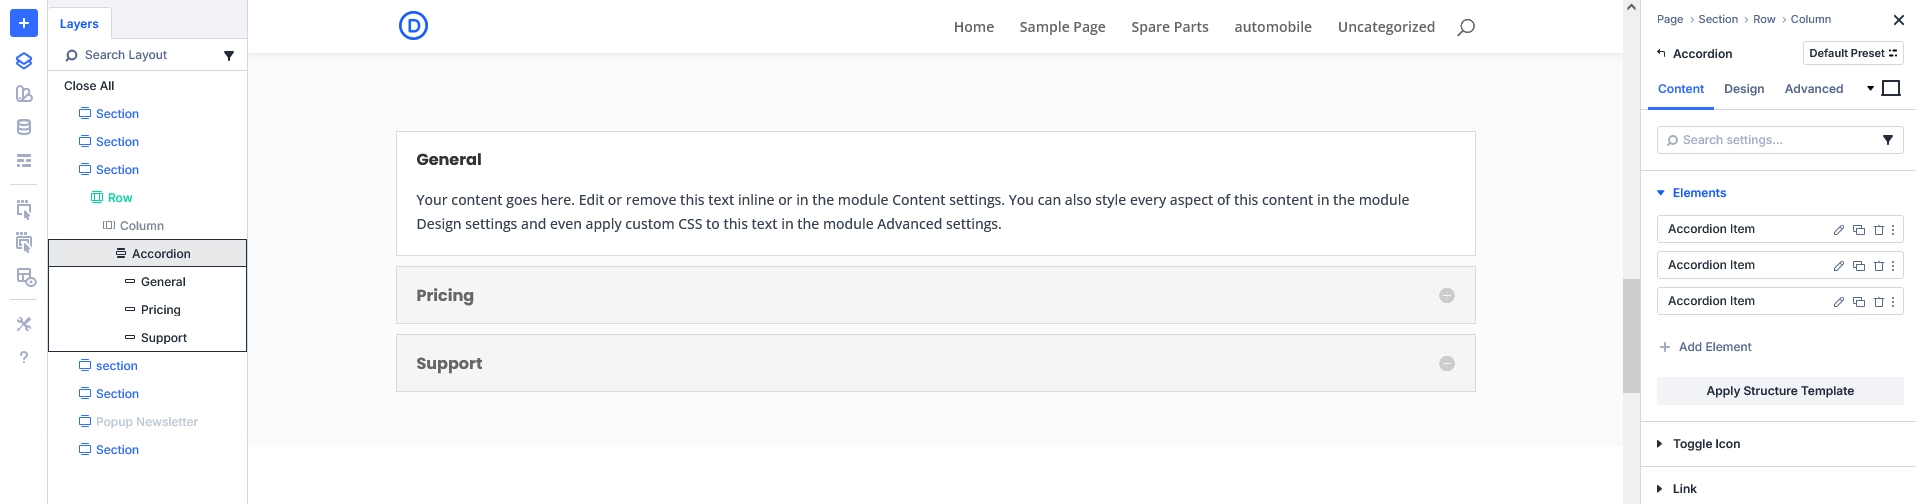This screenshot has width=1916, height=504.
Task: Click the database icon in left sidebar
Action: (x=24, y=127)
